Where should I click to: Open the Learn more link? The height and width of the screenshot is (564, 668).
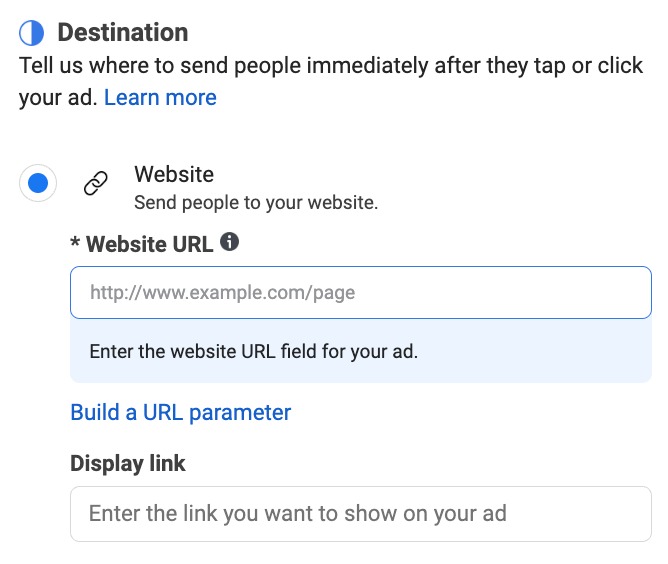(160, 98)
